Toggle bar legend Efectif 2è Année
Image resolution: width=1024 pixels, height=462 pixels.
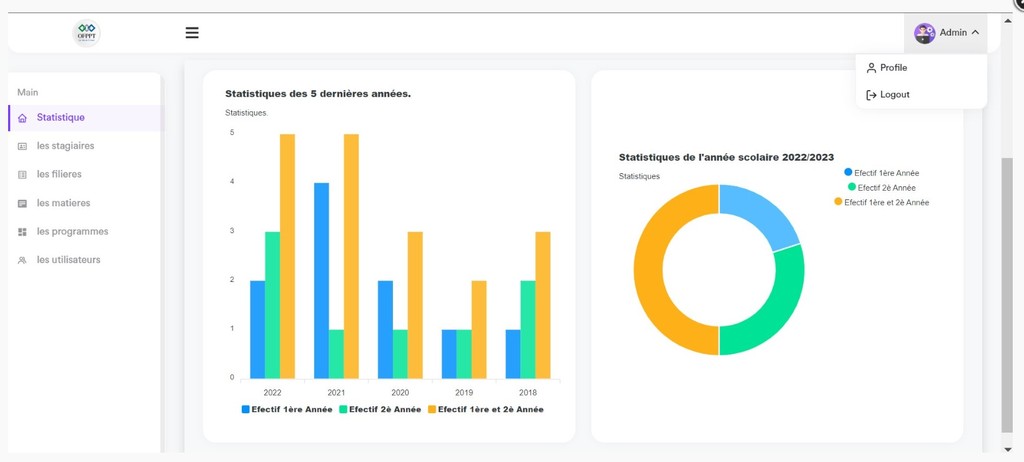pos(380,410)
